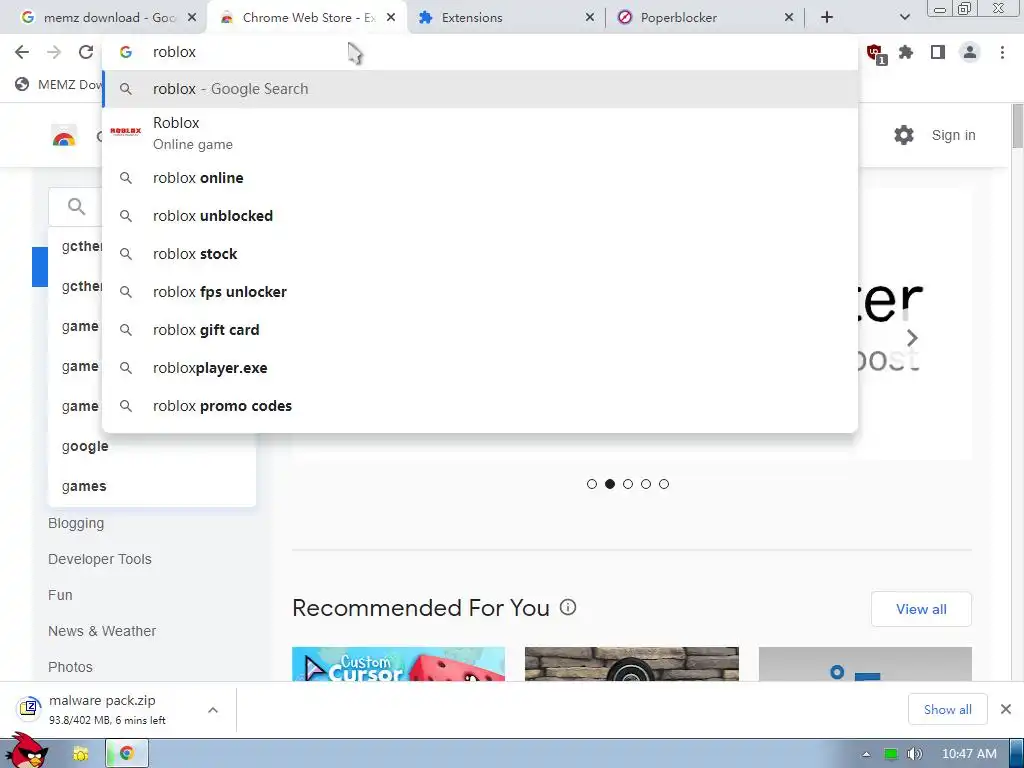
Task: Open the MEMZ Download bookmark
Action: (58, 84)
